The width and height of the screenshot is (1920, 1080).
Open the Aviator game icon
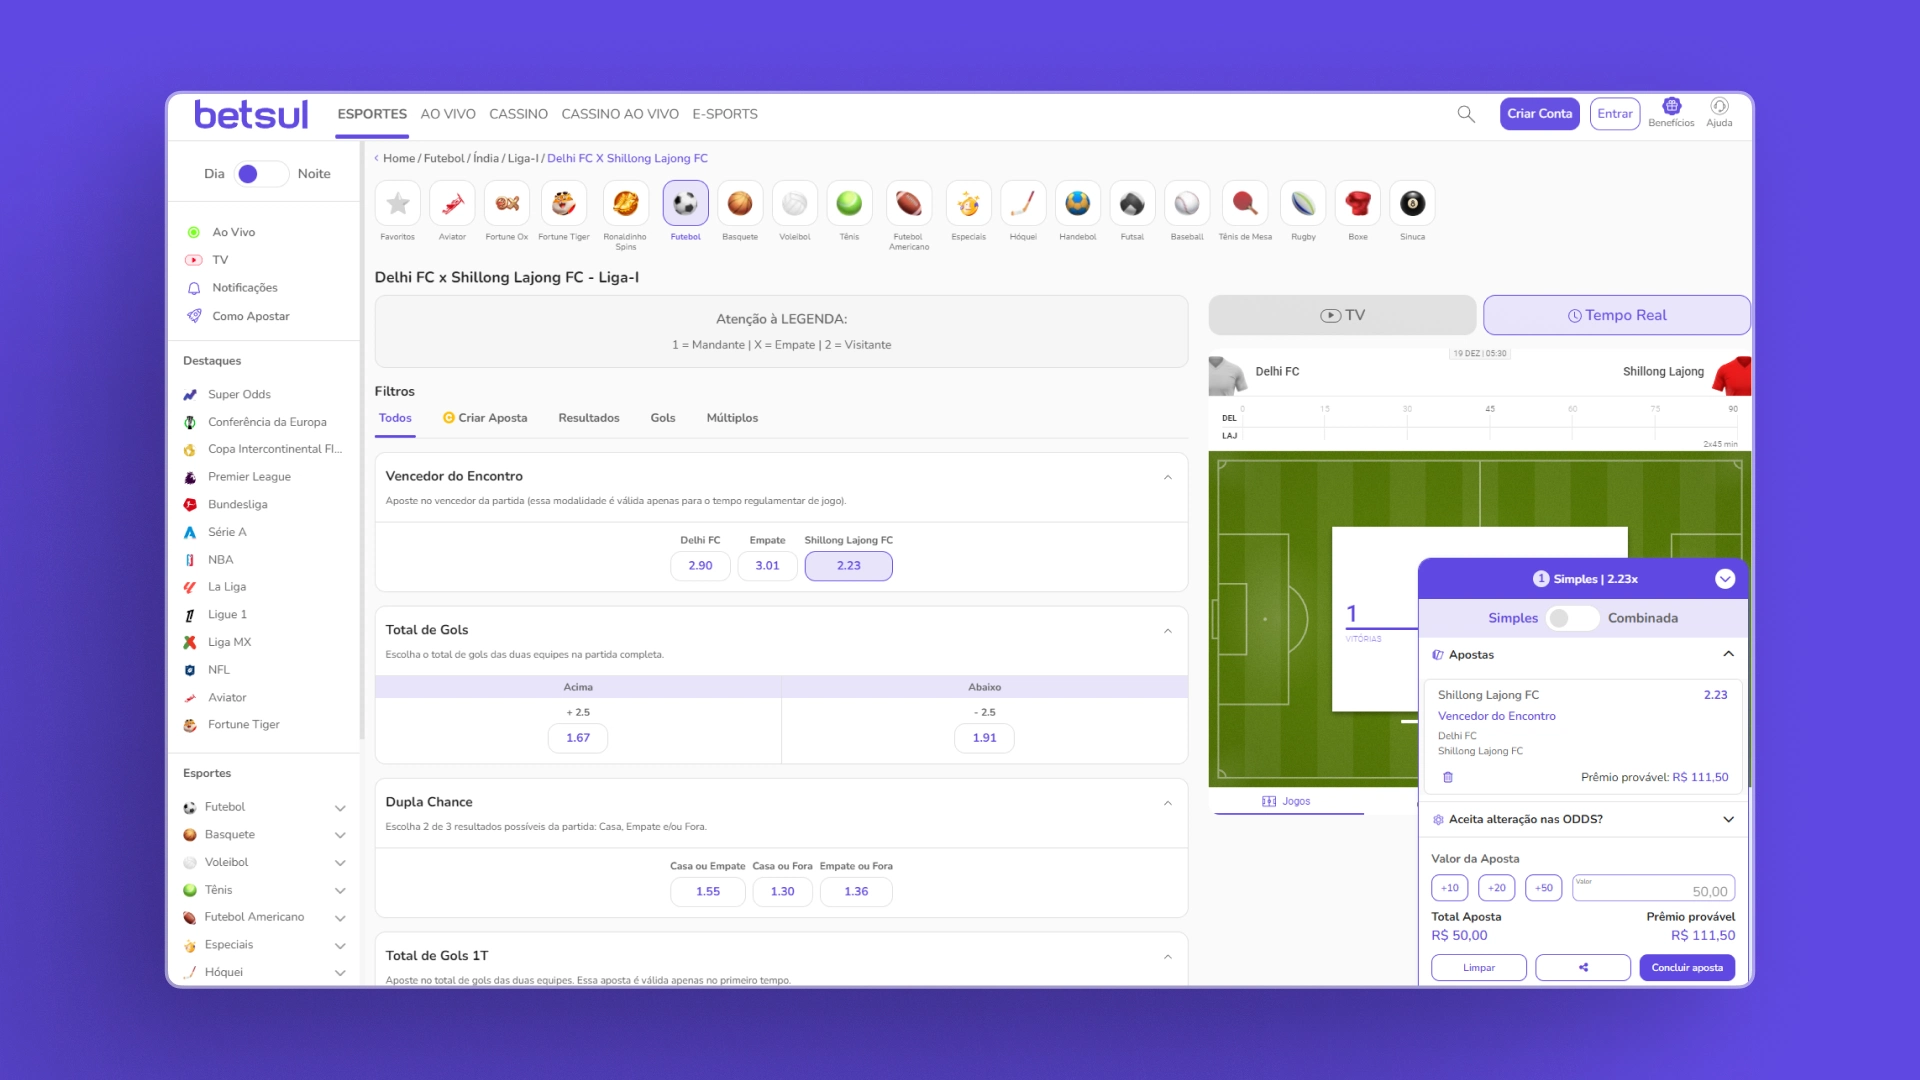tap(452, 204)
